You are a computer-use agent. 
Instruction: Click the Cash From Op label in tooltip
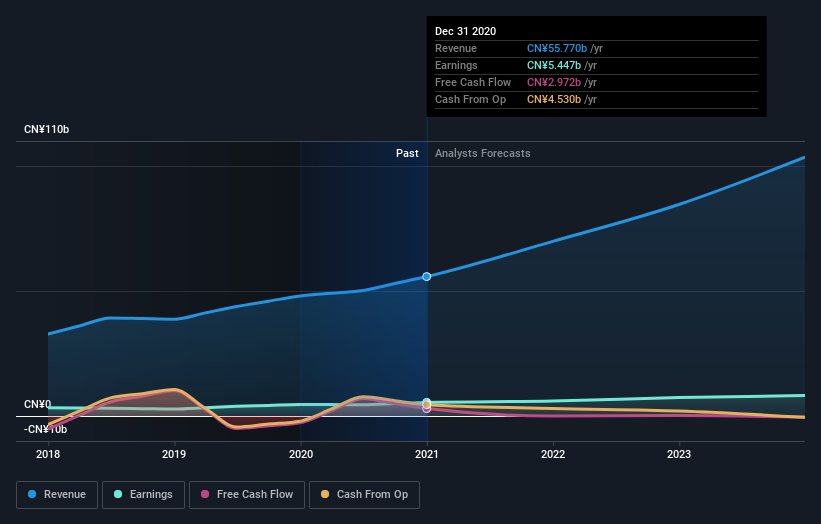click(x=471, y=99)
